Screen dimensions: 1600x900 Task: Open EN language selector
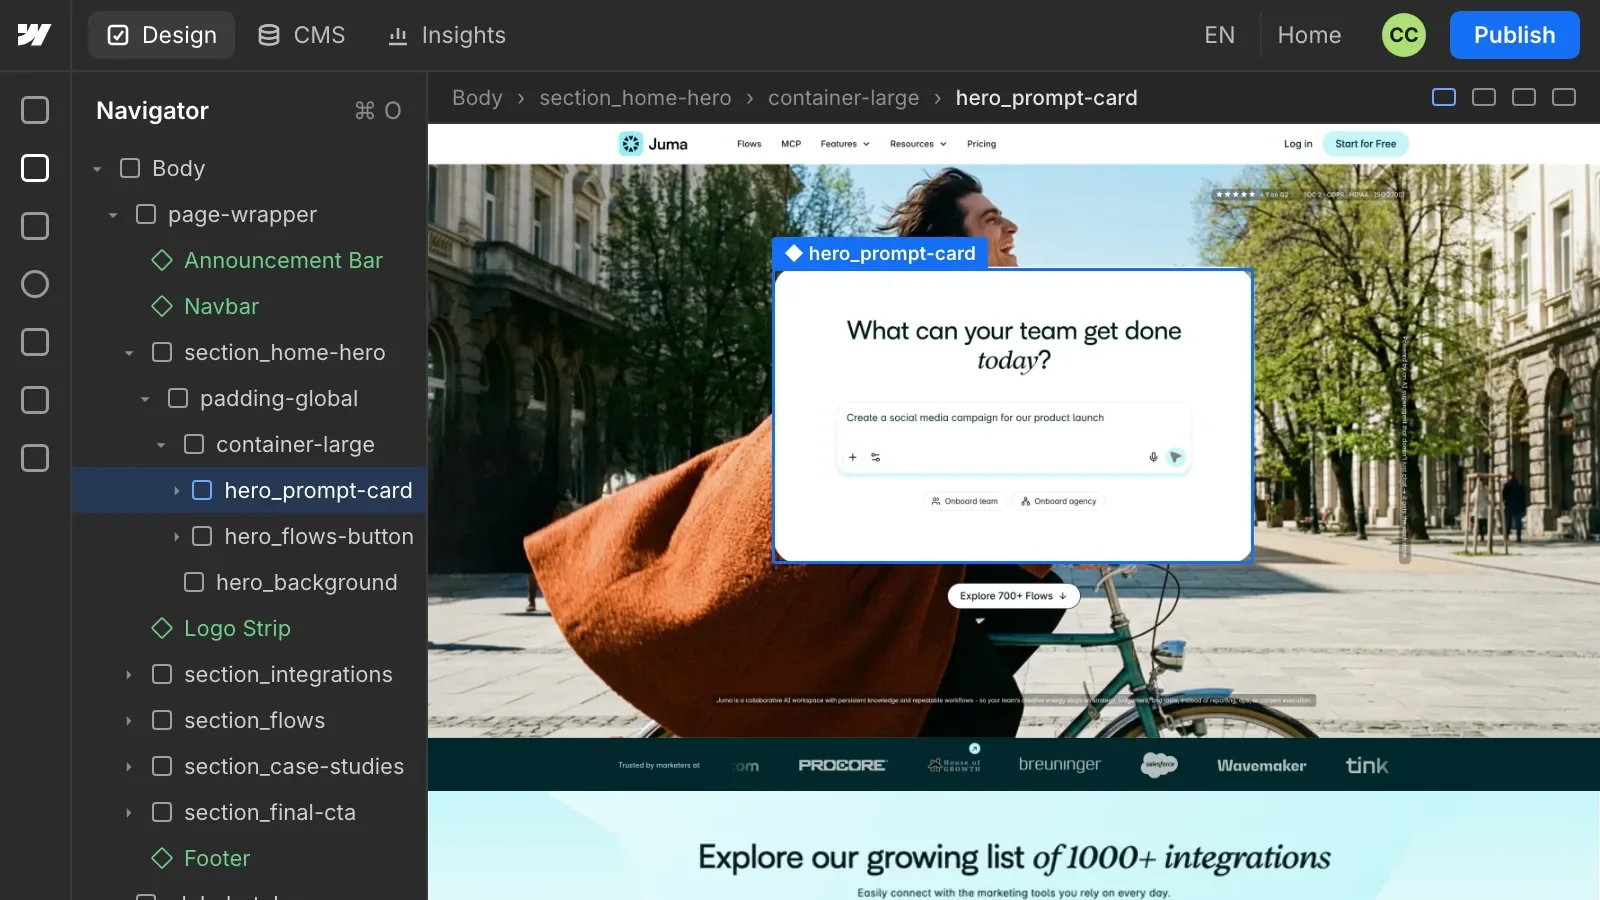click(x=1219, y=35)
